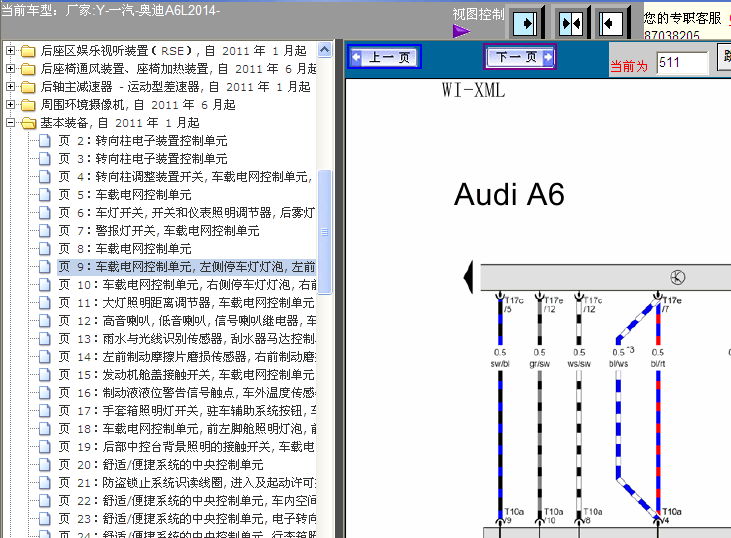Click the left-arrow view control icon
The image size is (731, 538).
tap(610, 23)
